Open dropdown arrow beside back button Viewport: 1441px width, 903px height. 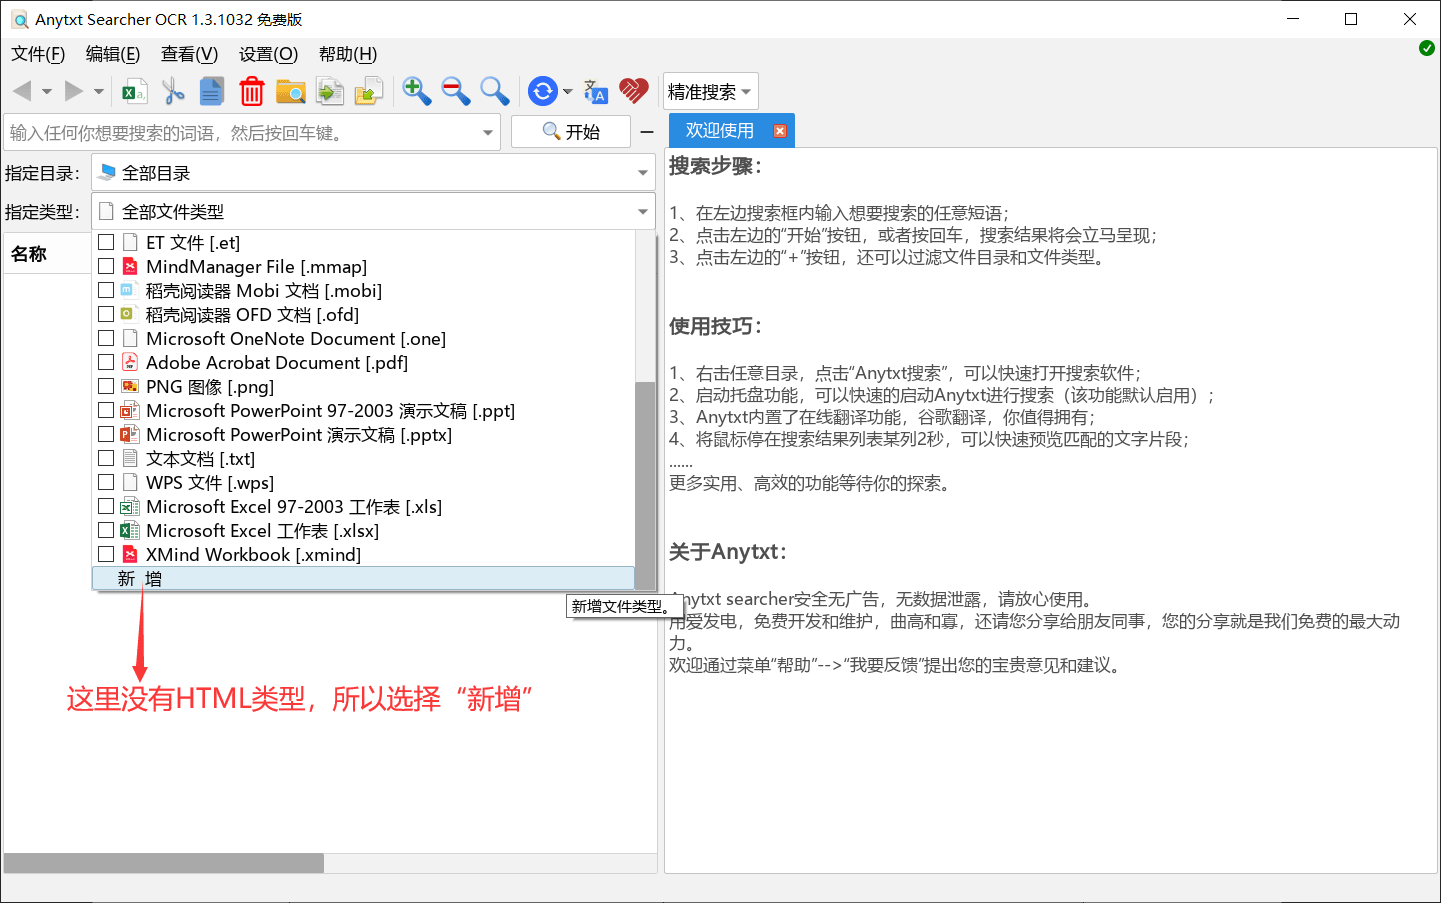46,91
